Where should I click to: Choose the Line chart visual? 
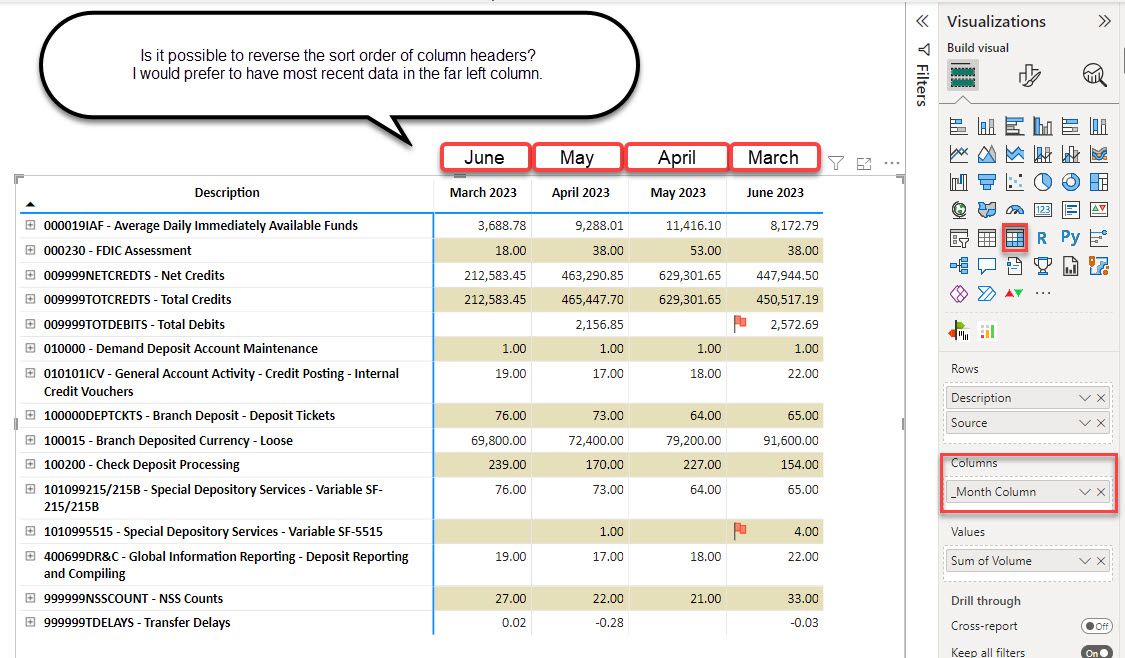click(959, 154)
